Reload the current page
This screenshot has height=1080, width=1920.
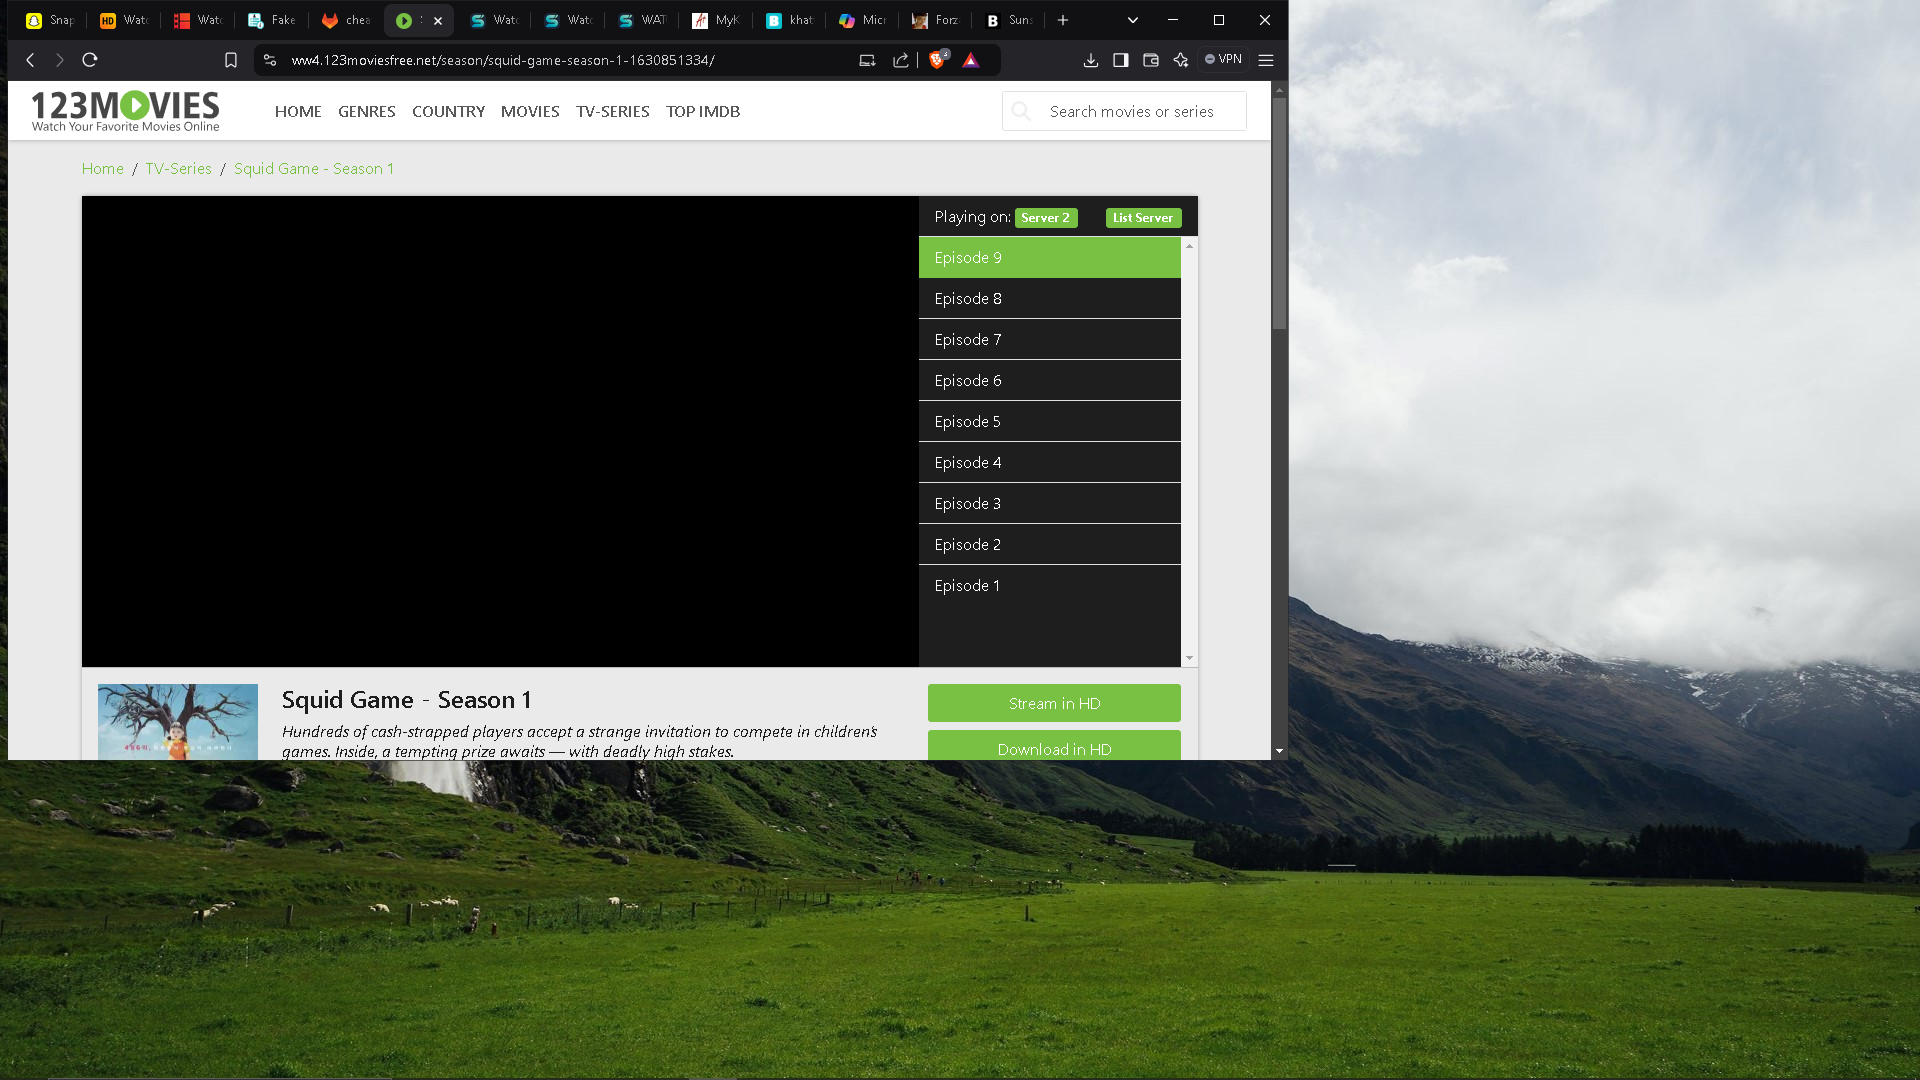pyautogui.click(x=90, y=60)
